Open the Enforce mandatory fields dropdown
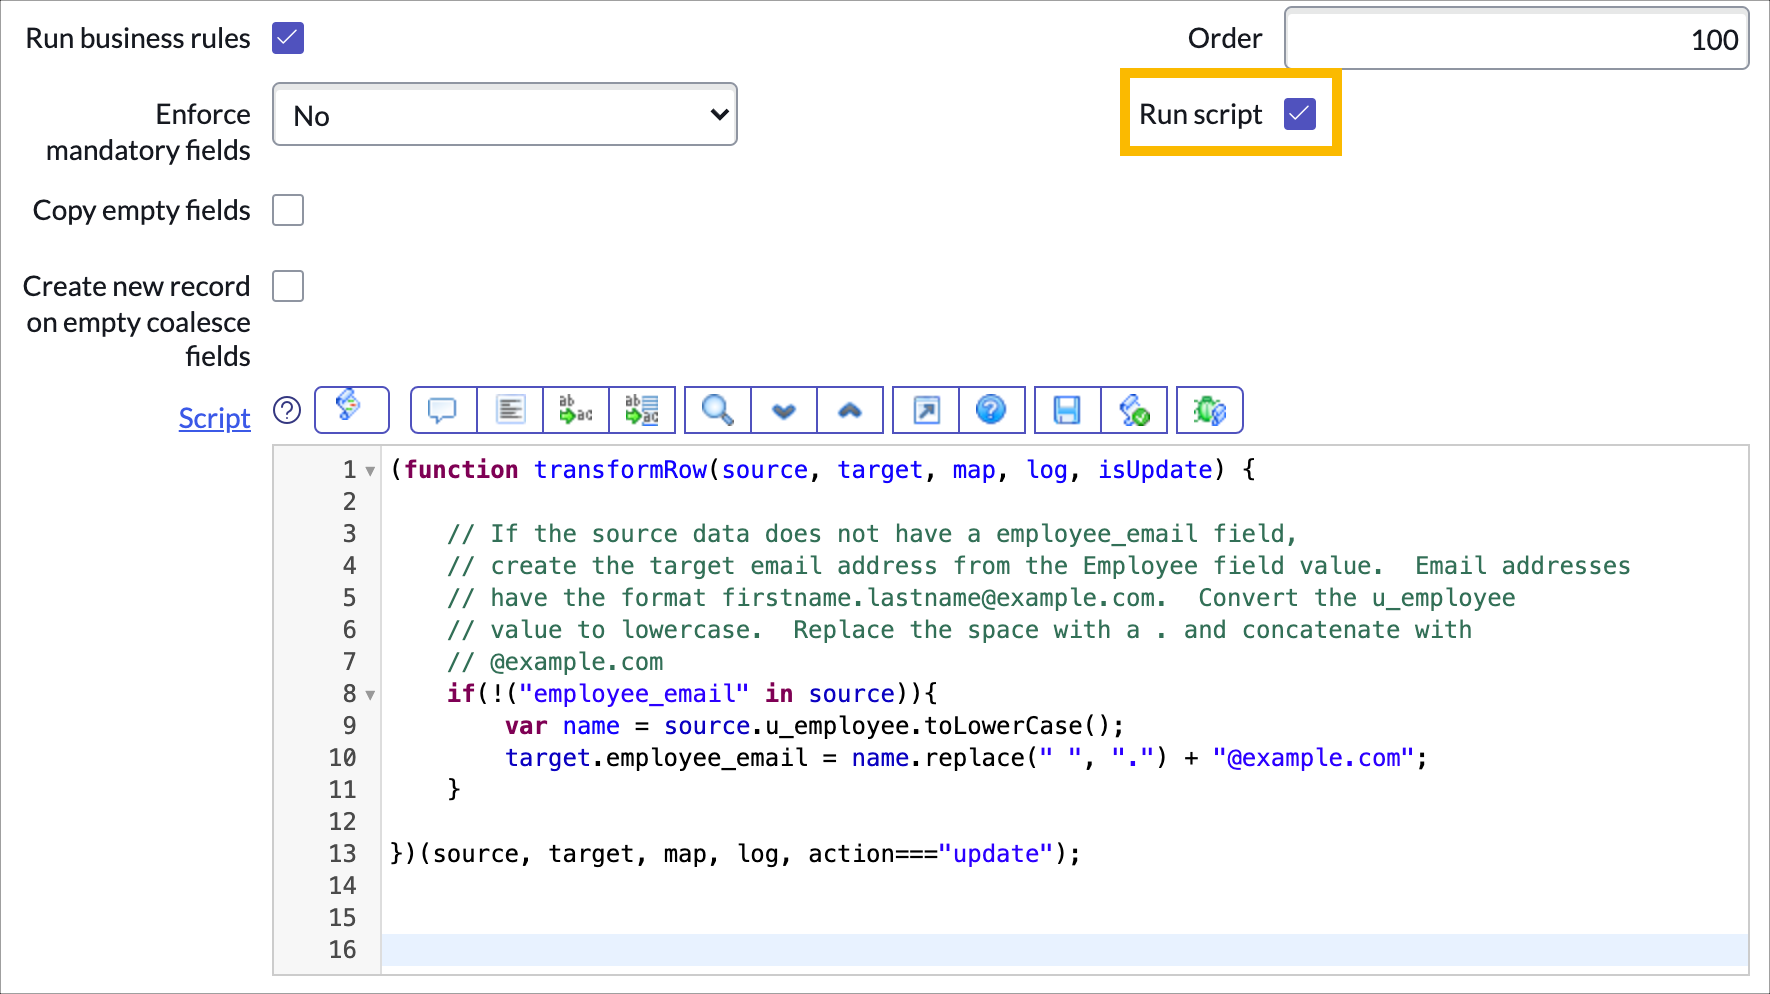 [x=504, y=115]
